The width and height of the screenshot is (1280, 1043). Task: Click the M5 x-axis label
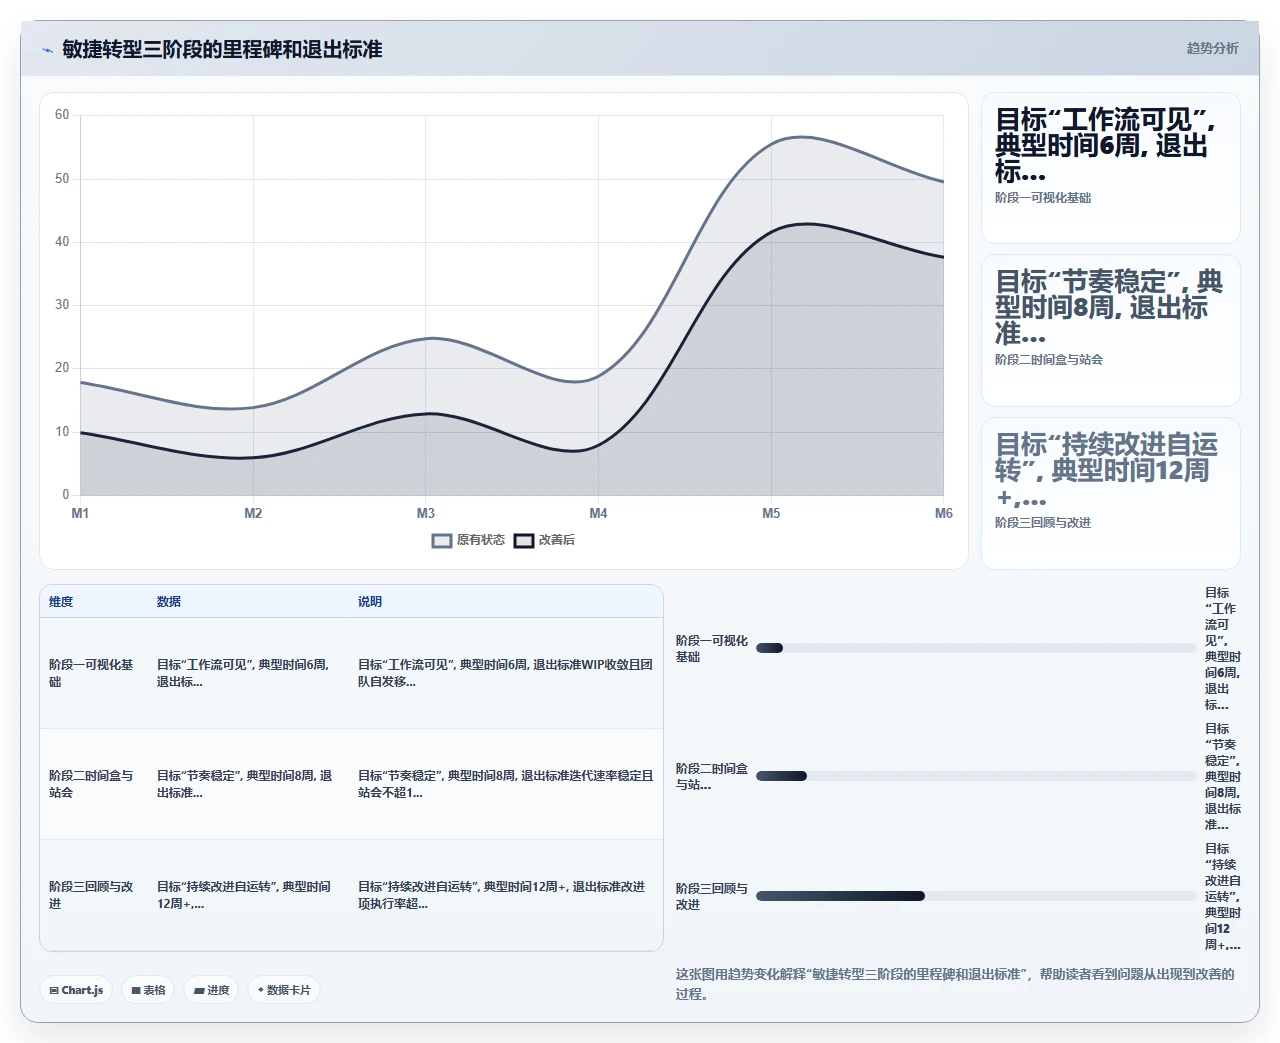point(771,513)
